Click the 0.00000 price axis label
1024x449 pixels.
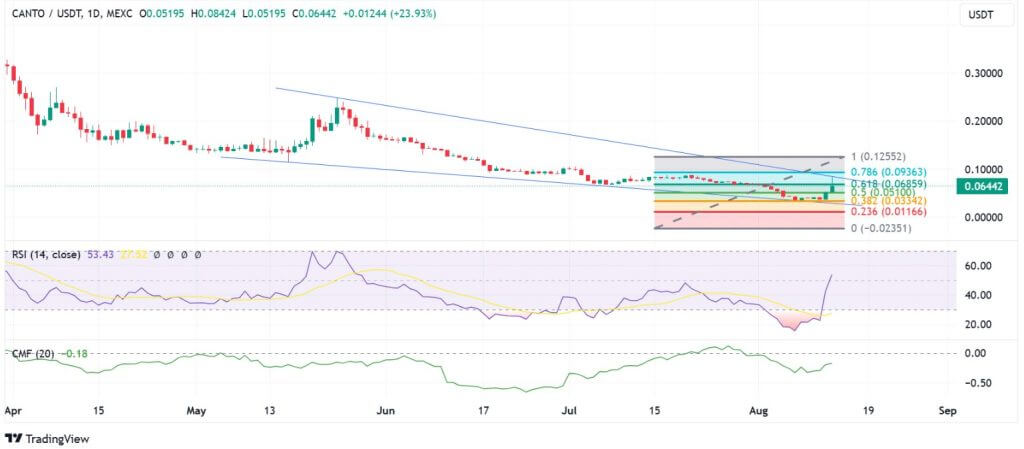click(984, 217)
